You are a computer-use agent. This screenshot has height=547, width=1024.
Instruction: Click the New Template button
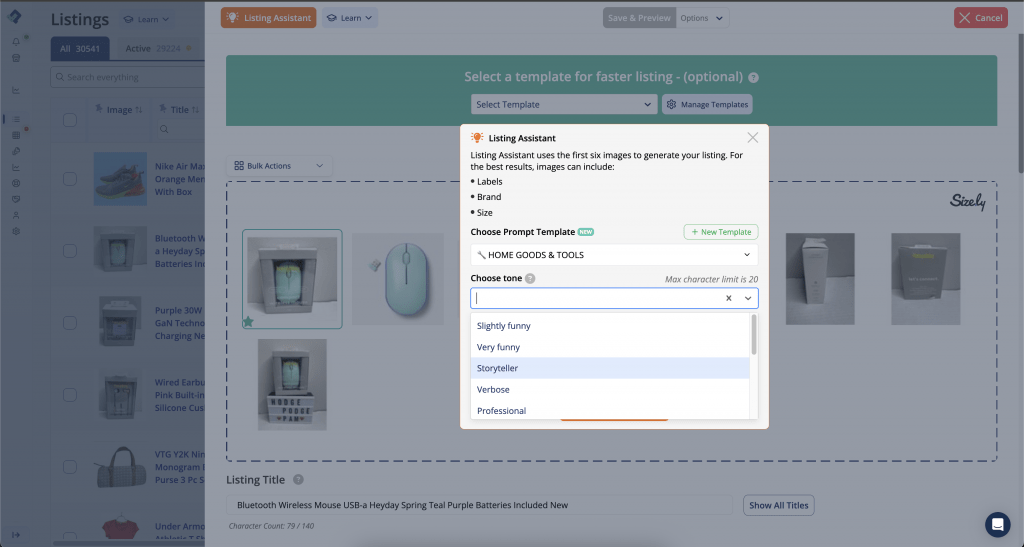pos(720,232)
